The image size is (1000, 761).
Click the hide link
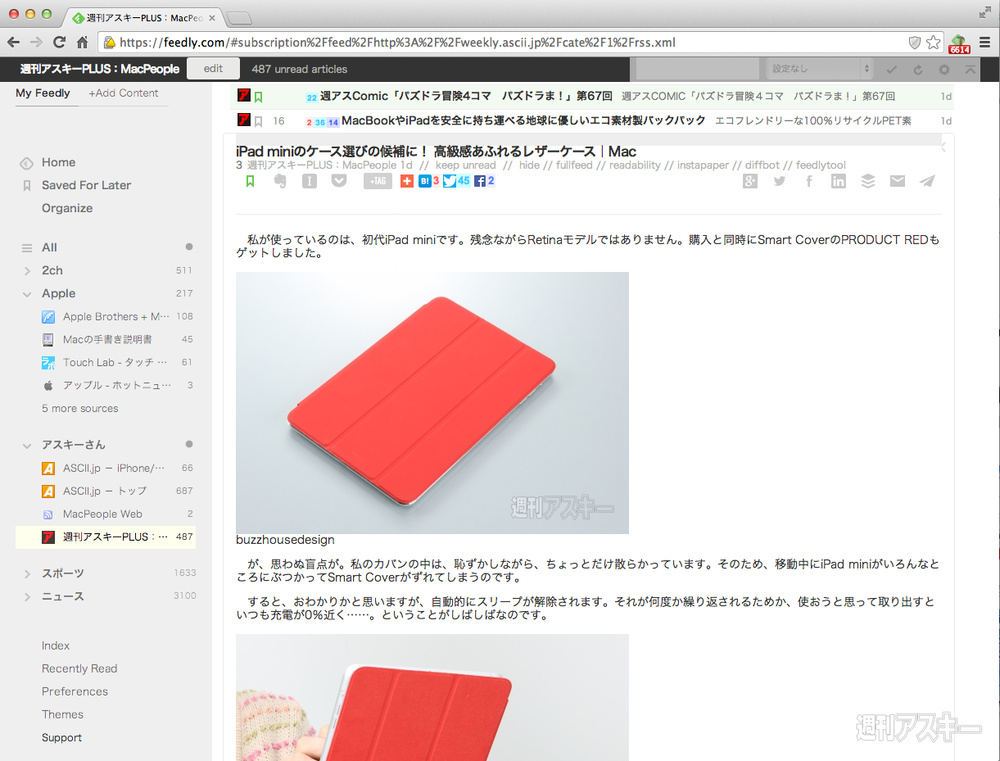click(x=529, y=165)
